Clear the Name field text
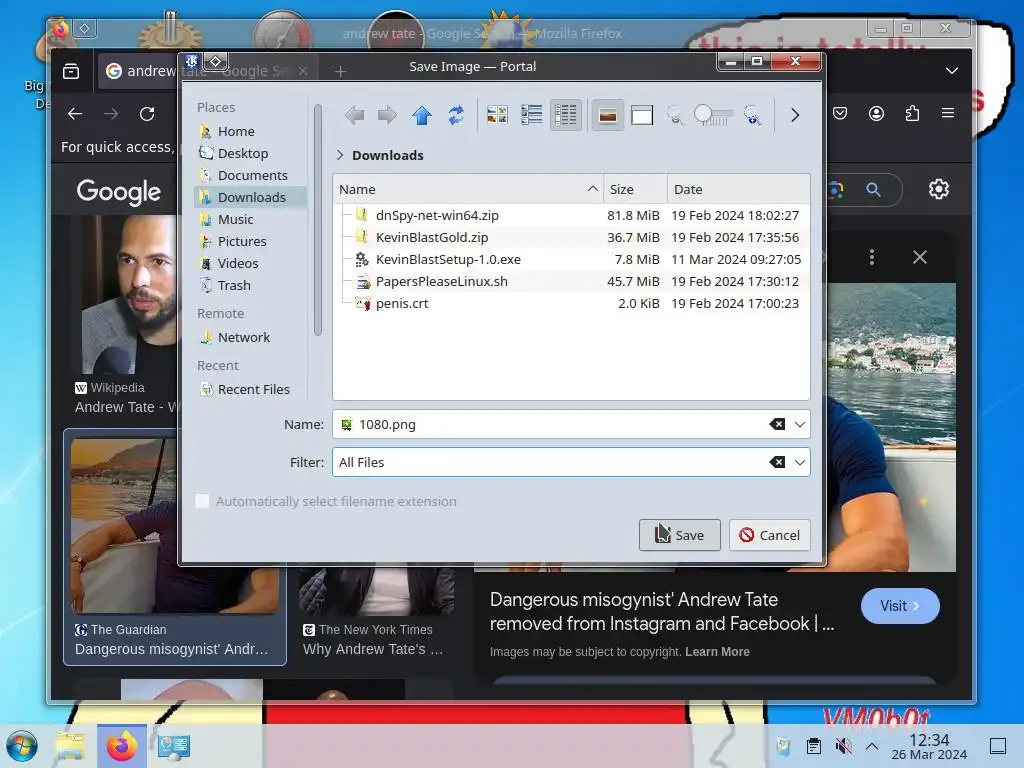Screen dimensions: 1024x768 point(777,424)
